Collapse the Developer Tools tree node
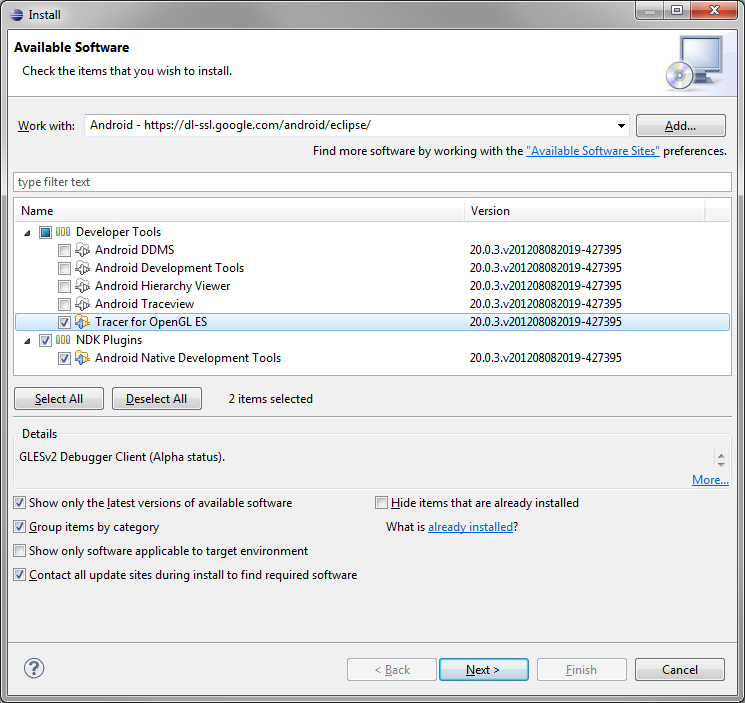This screenshot has width=745, height=703. [28, 233]
